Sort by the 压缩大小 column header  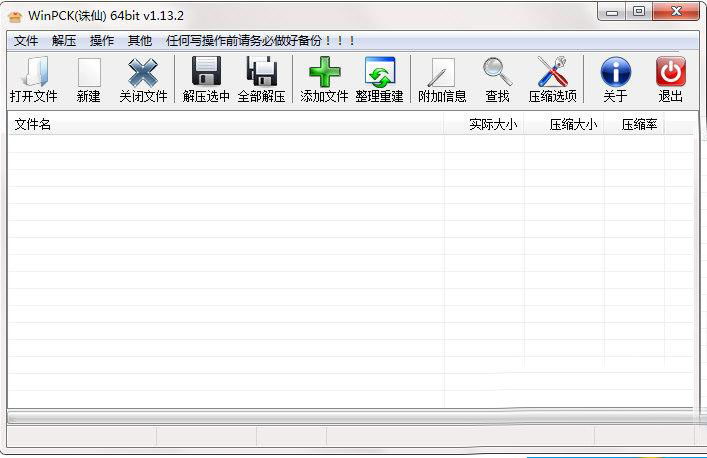coord(564,124)
